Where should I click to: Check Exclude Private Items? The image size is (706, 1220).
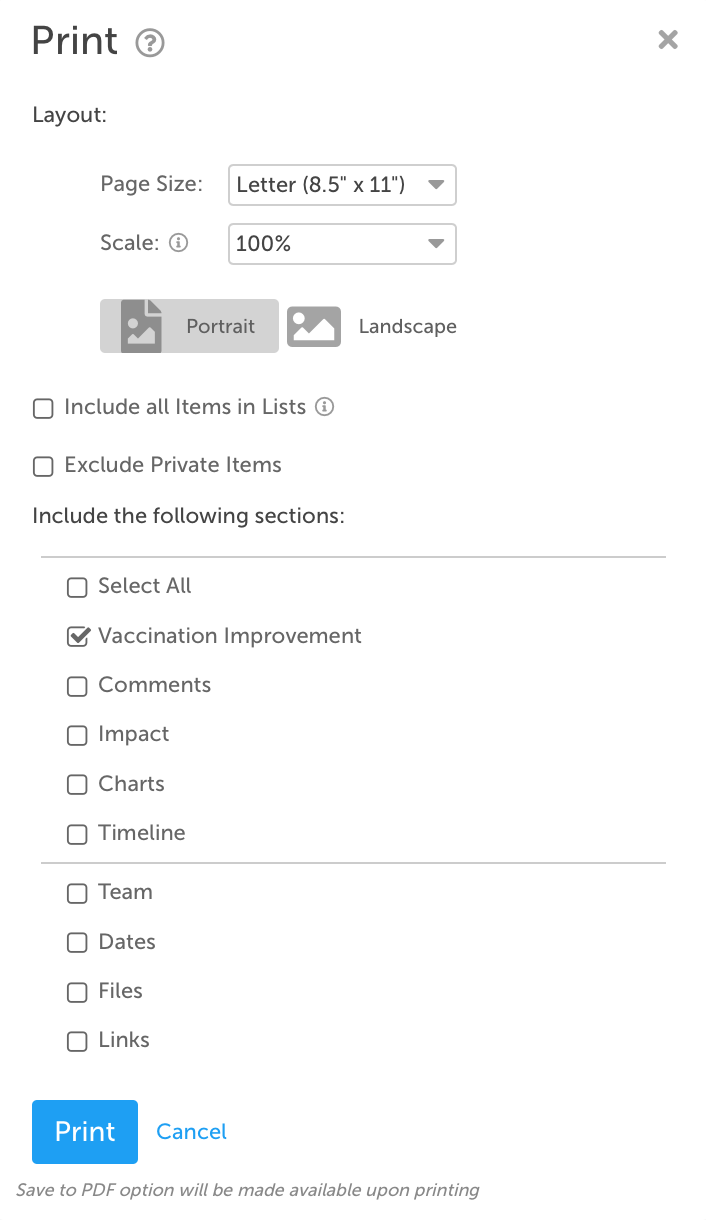coord(43,466)
